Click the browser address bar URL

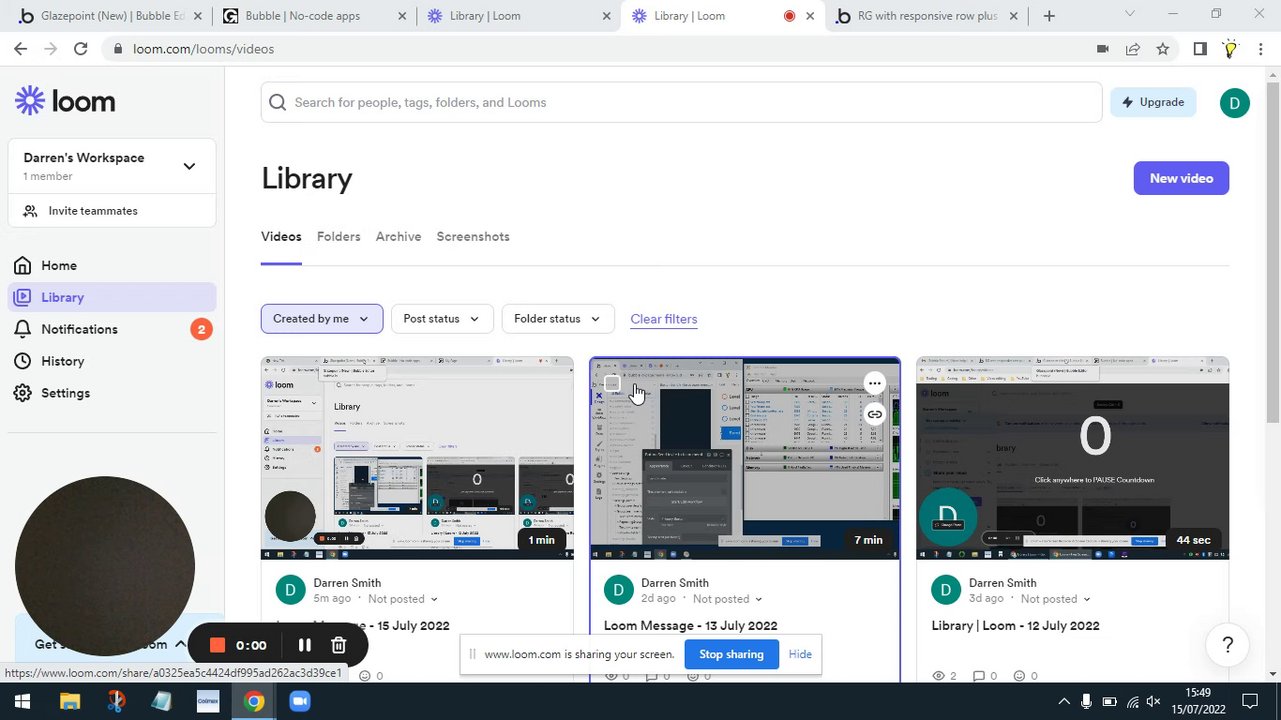204,49
